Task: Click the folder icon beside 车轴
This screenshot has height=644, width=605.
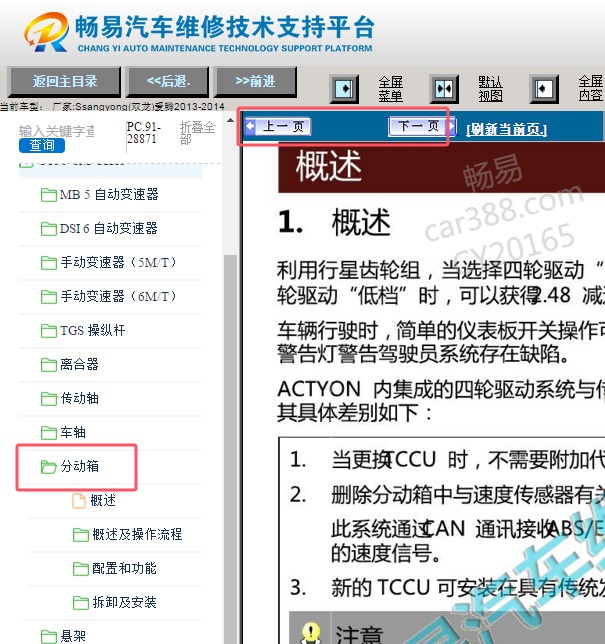Action: (x=49, y=433)
